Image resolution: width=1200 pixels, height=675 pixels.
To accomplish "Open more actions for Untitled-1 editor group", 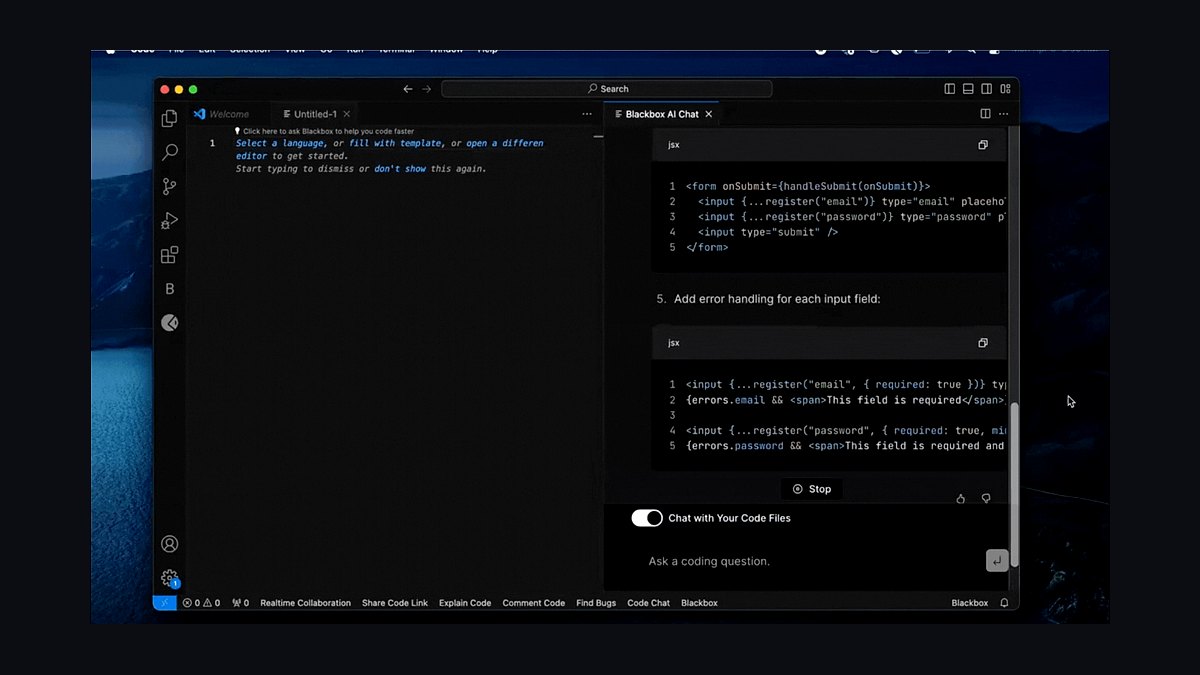I will pos(587,114).
